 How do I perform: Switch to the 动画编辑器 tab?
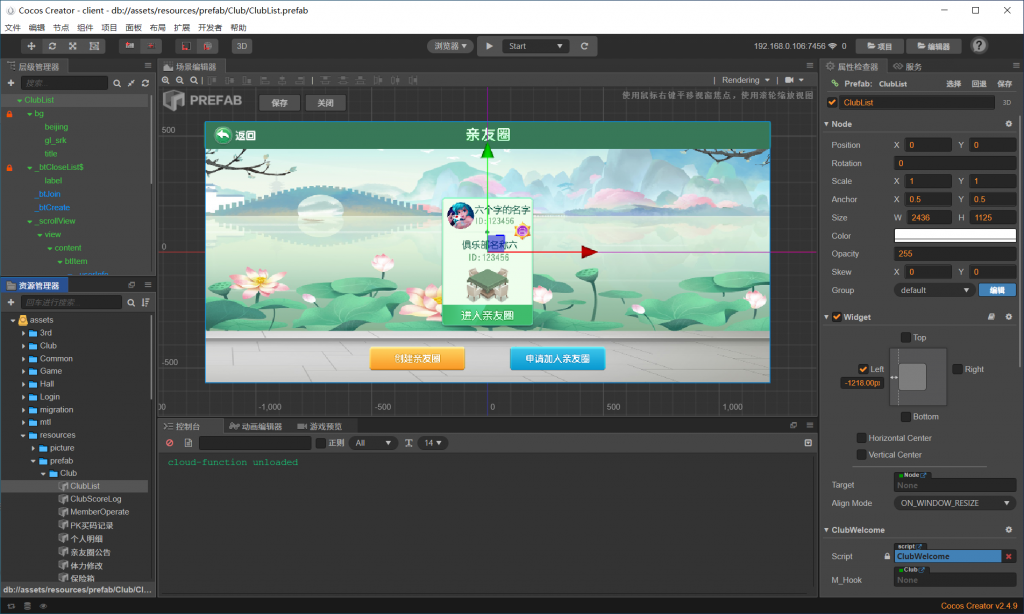point(263,426)
